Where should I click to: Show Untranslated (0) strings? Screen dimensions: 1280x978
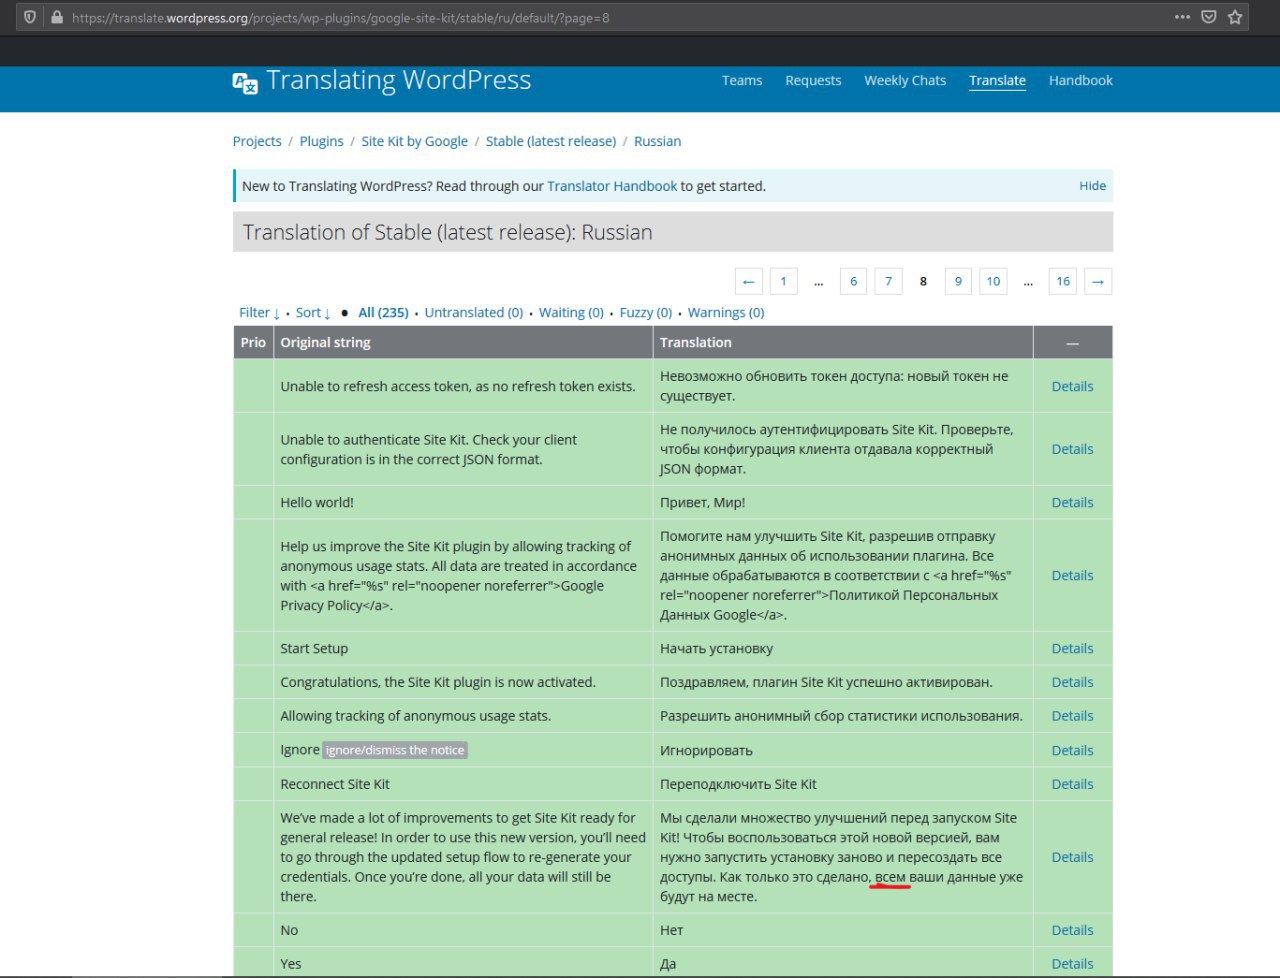(x=474, y=312)
